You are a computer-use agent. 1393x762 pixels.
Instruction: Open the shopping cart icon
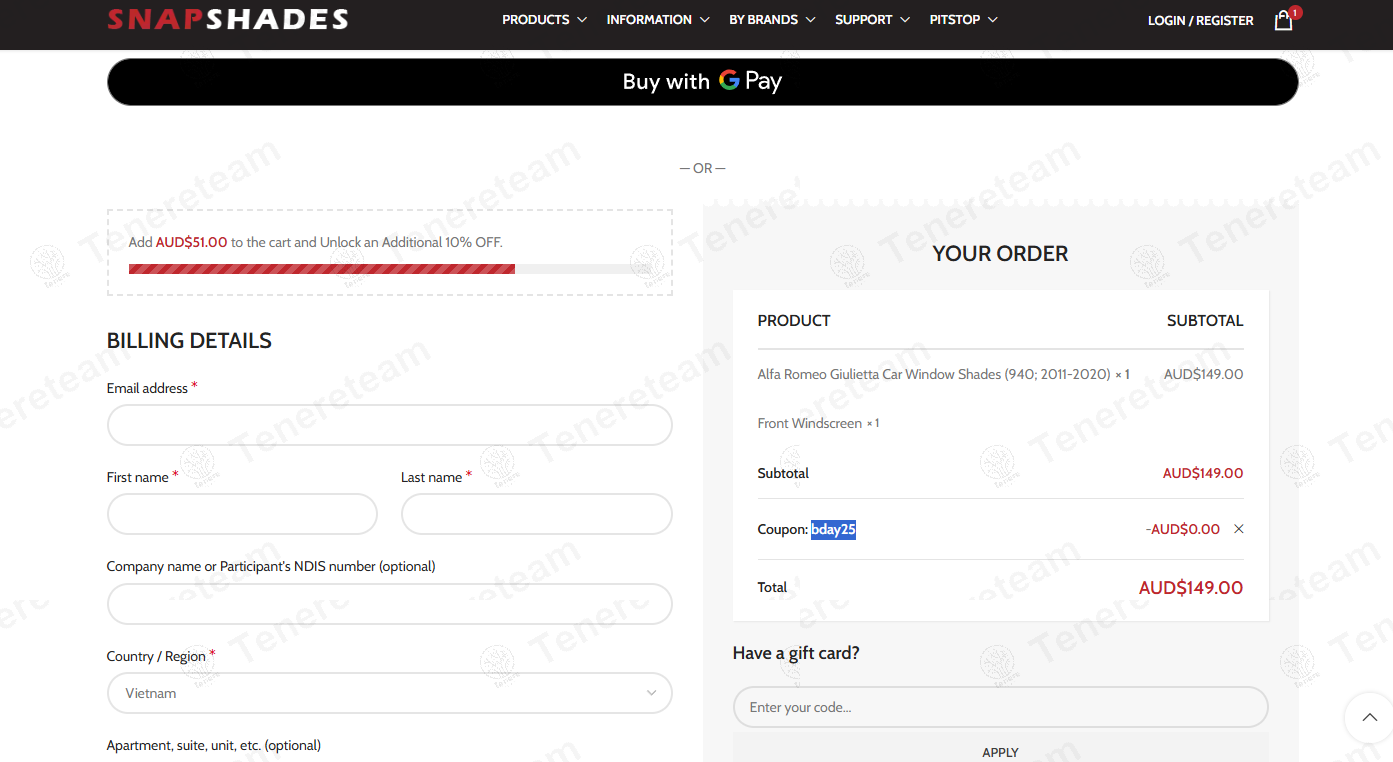[1283, 20]
